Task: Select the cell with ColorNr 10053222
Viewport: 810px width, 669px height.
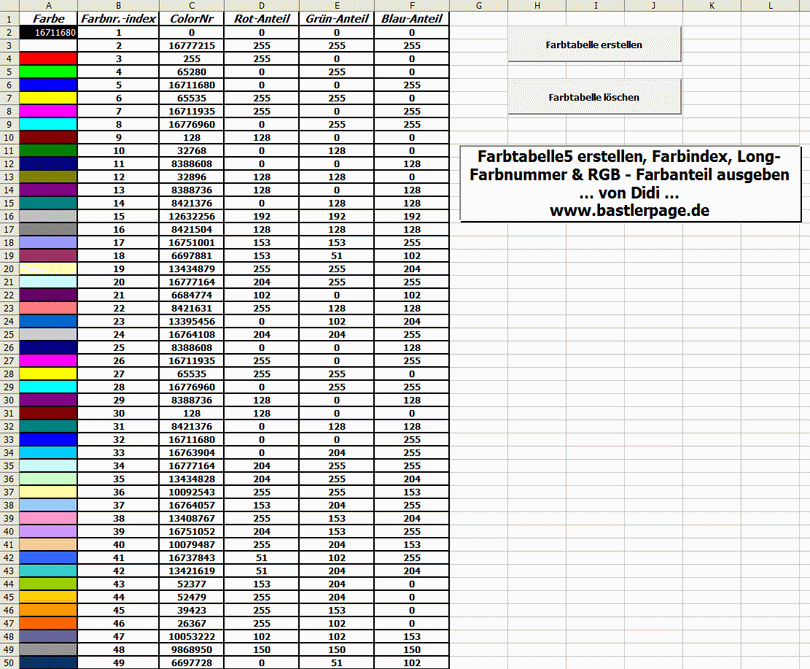Action: tap(192, 636)
